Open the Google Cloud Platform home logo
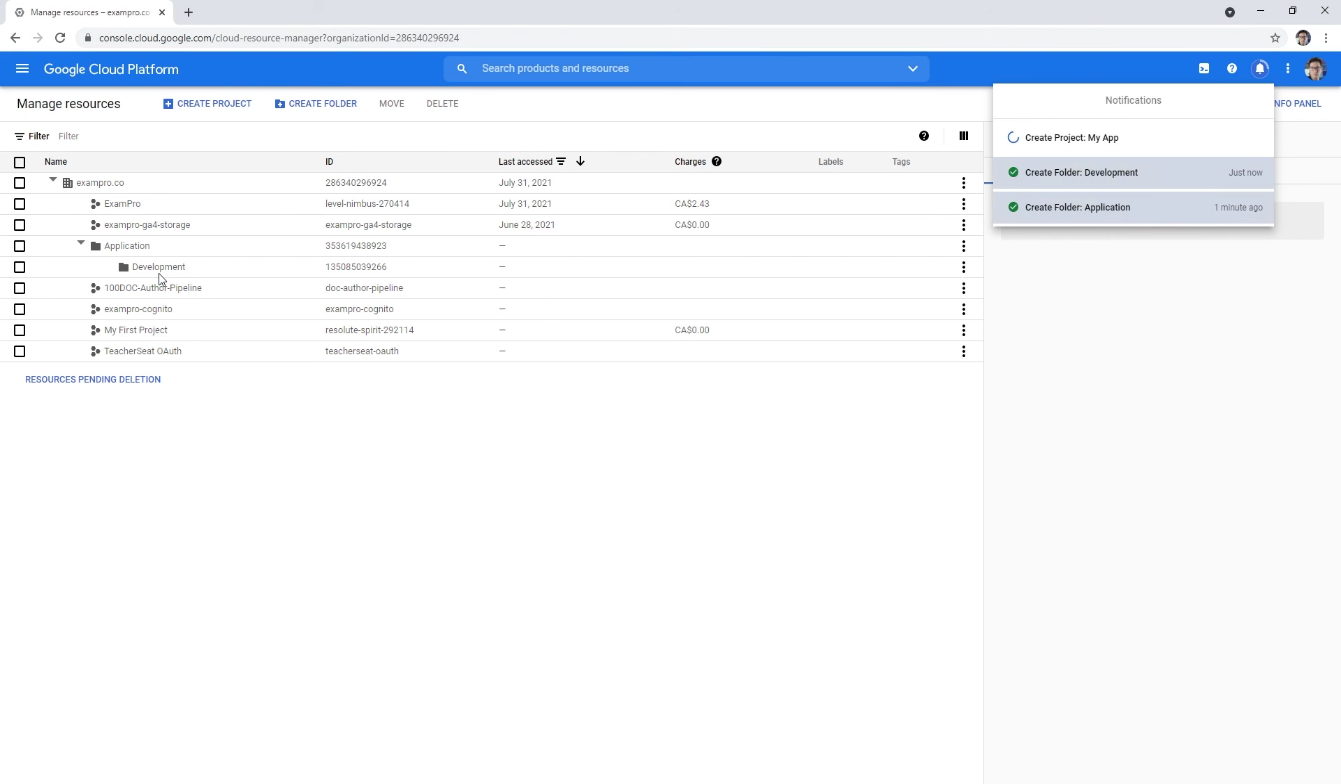 tap(111, 69)
